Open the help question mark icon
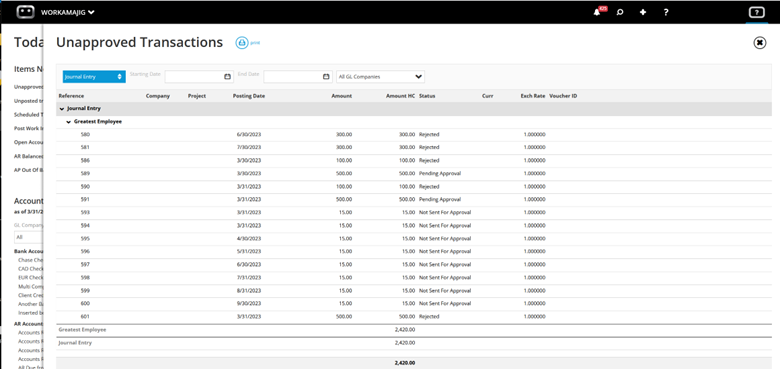Screen dimensions: 780x369 (666, 12)
